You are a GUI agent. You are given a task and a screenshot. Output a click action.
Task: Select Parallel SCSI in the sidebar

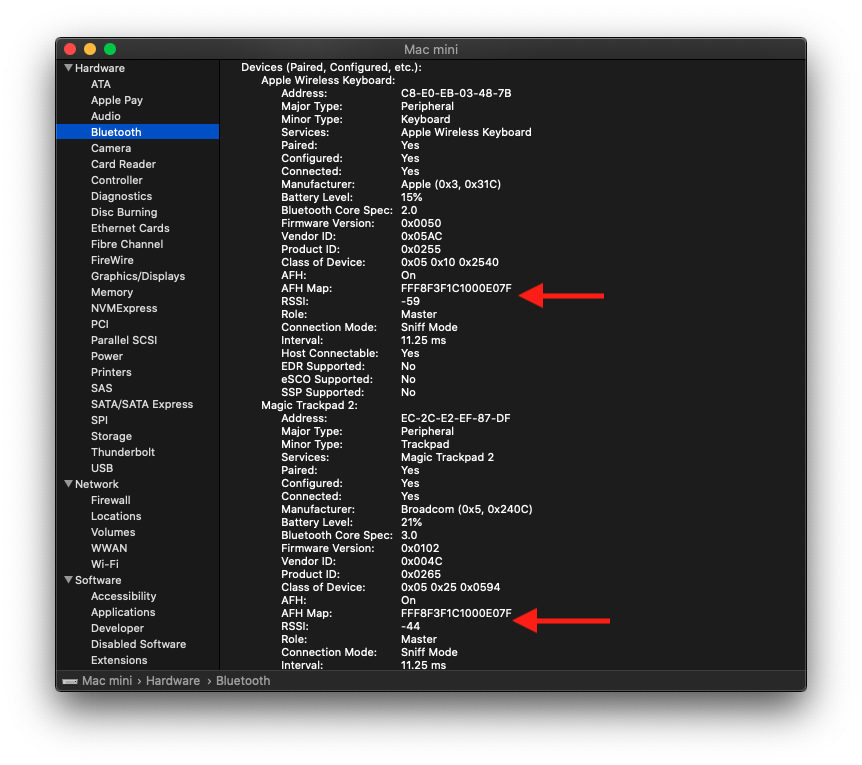point(124,340)
